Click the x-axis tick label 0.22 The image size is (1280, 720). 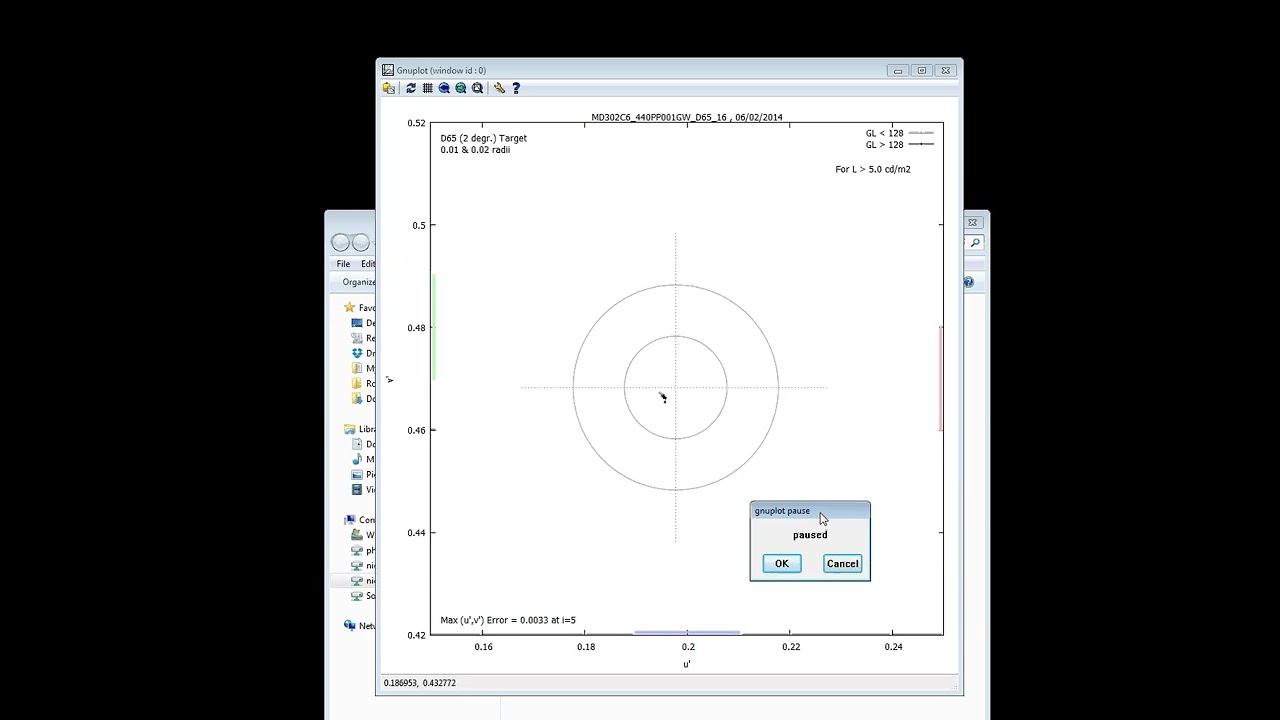[791, 647]
